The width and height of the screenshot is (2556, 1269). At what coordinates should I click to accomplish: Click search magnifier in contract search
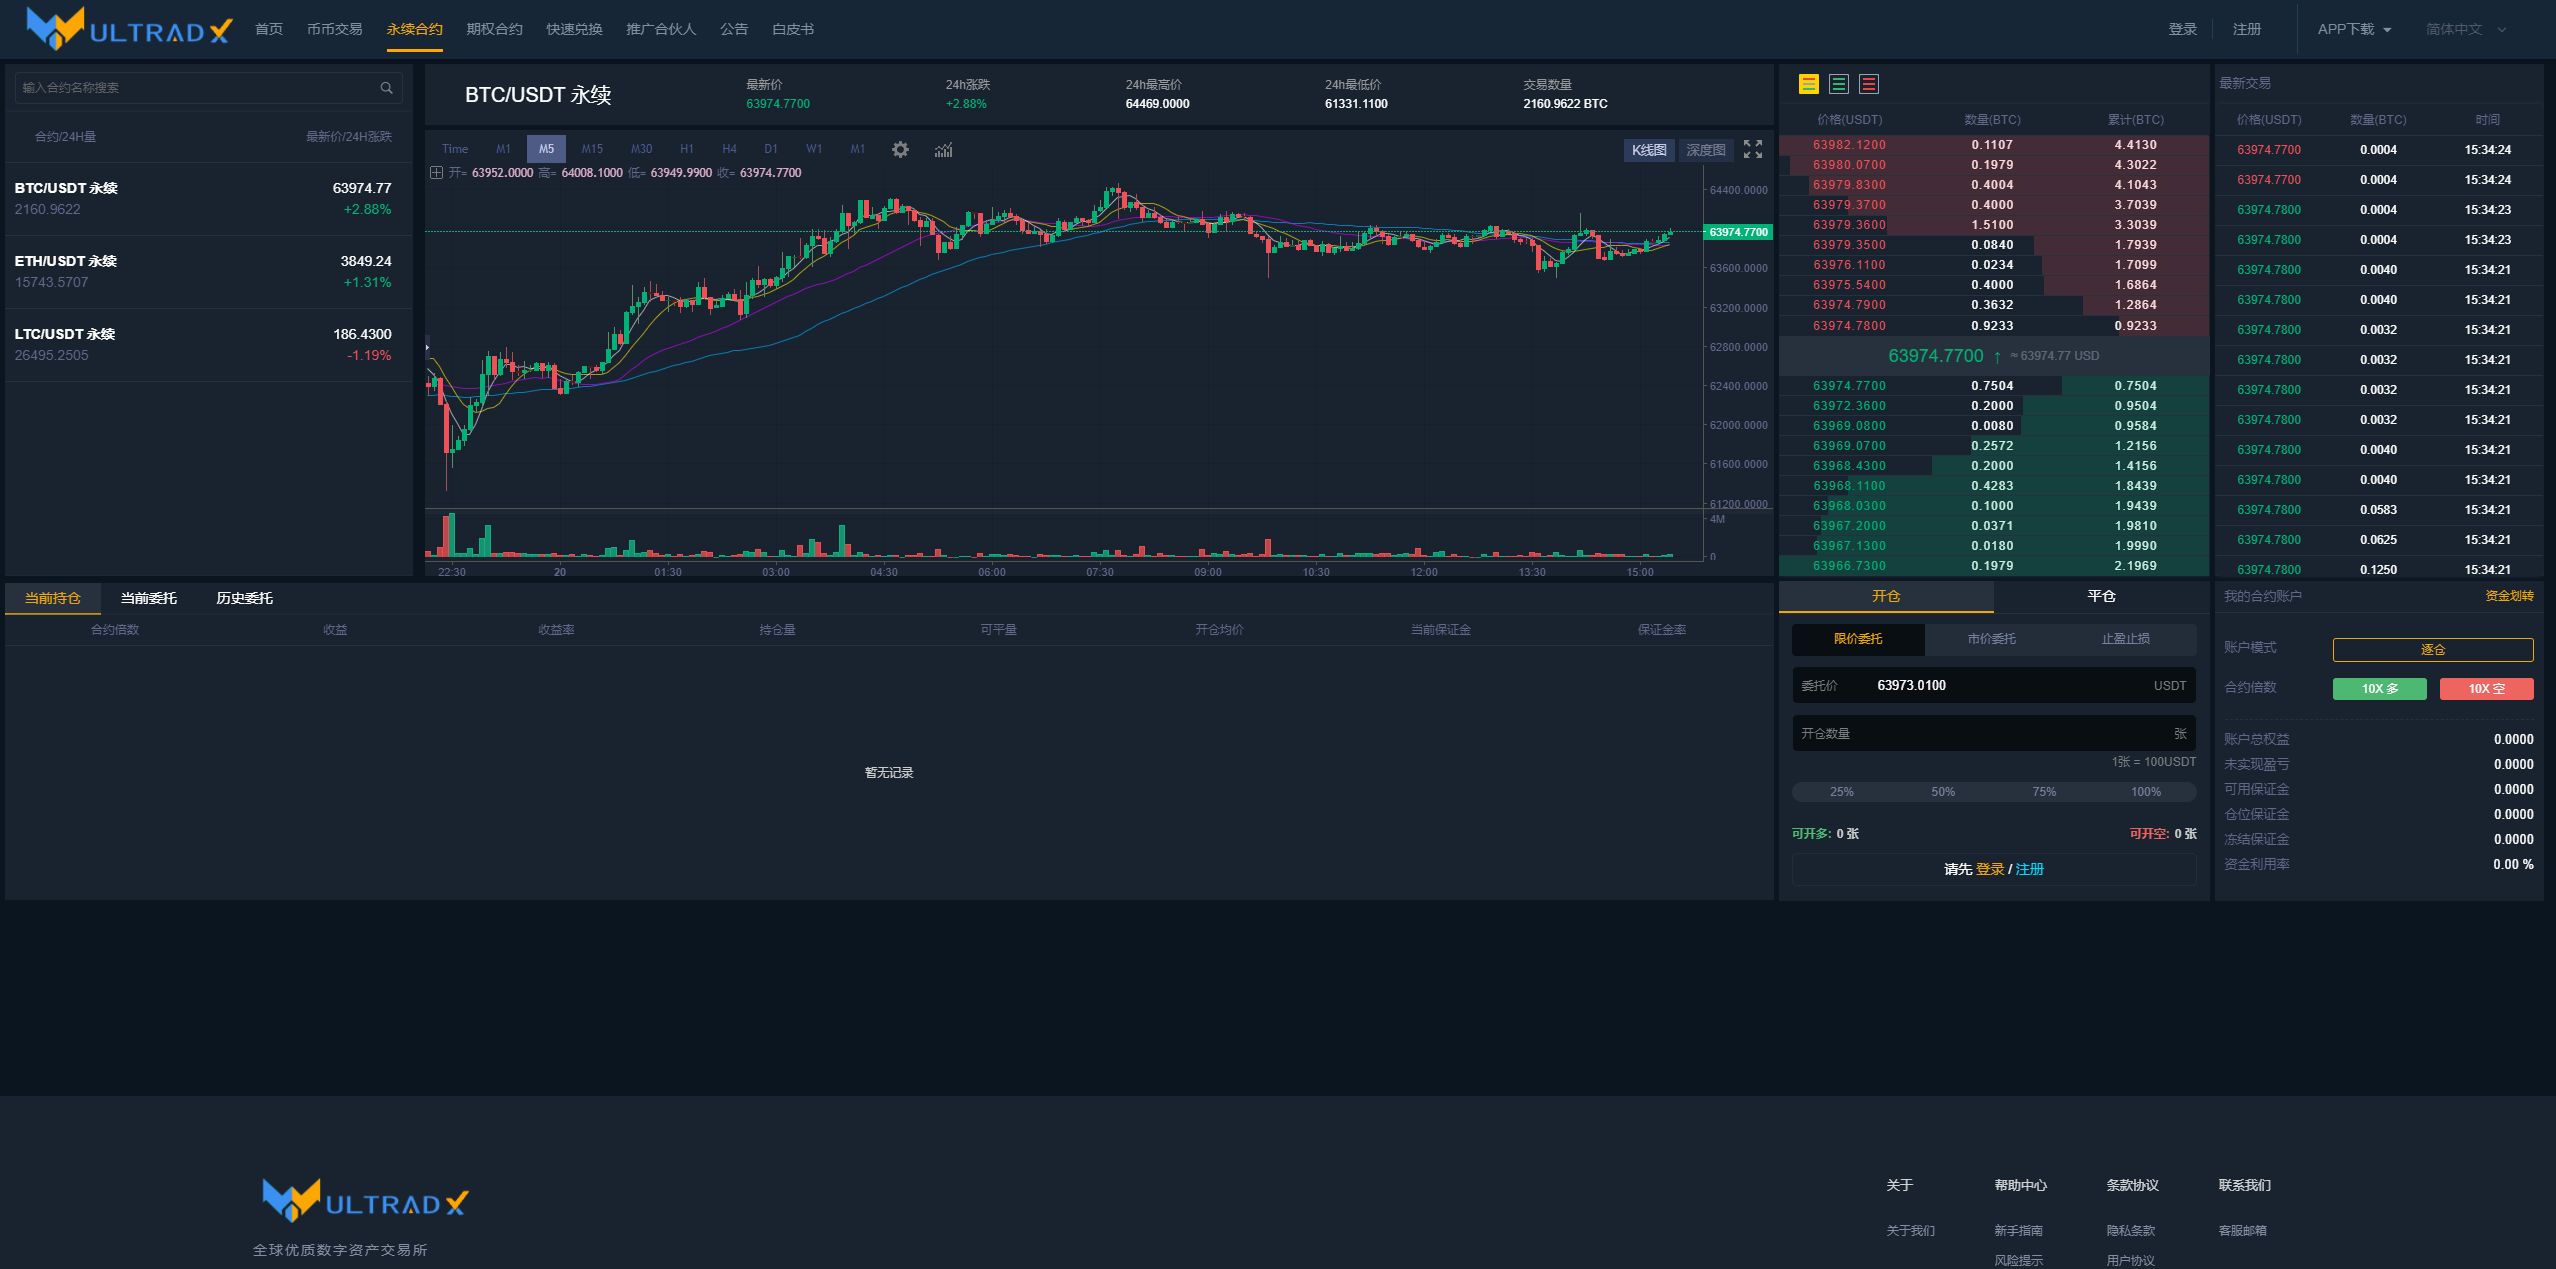[x=386, y=88]
